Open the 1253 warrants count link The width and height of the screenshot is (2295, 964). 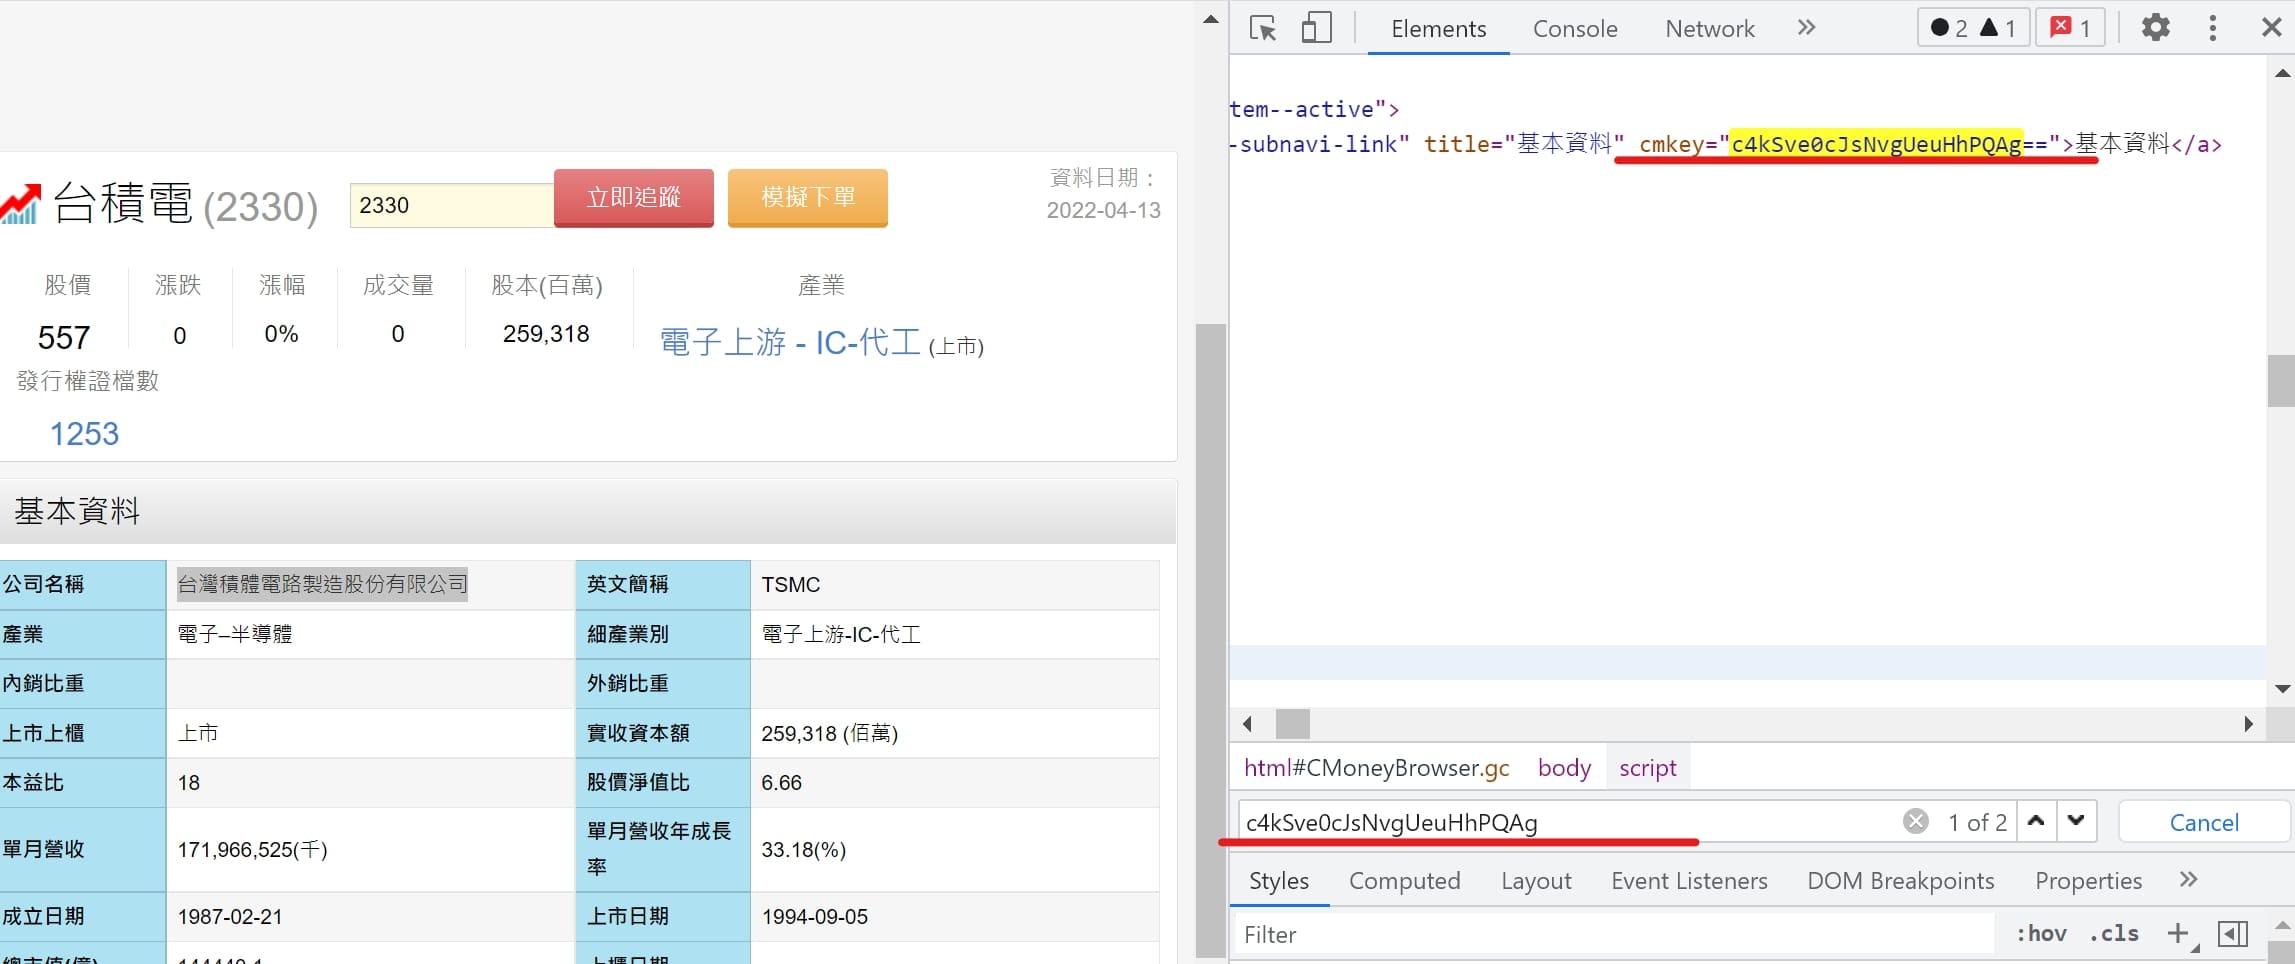pos(84,434)
